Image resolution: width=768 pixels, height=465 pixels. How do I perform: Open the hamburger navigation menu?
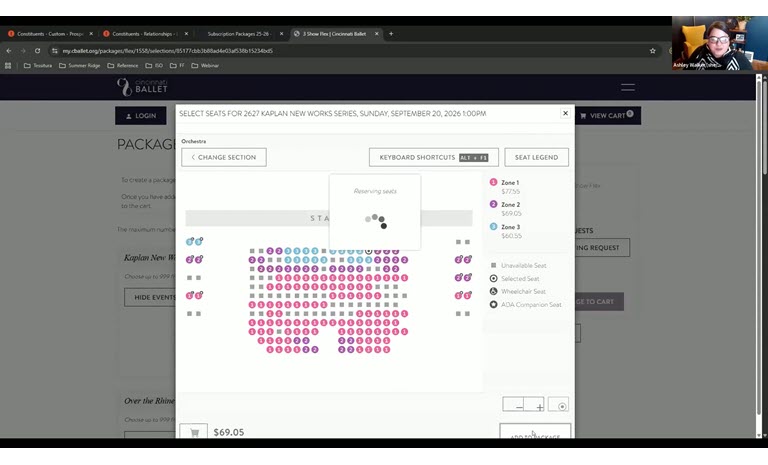point(628,87)
